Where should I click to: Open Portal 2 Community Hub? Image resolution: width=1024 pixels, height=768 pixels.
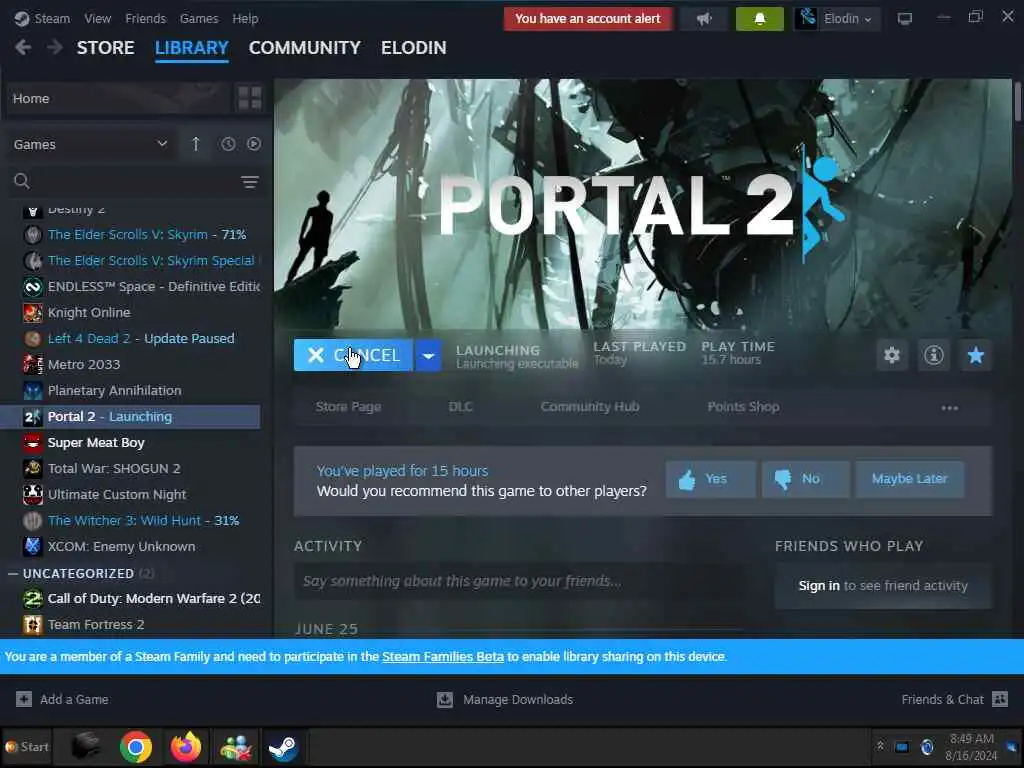point(590,407)
